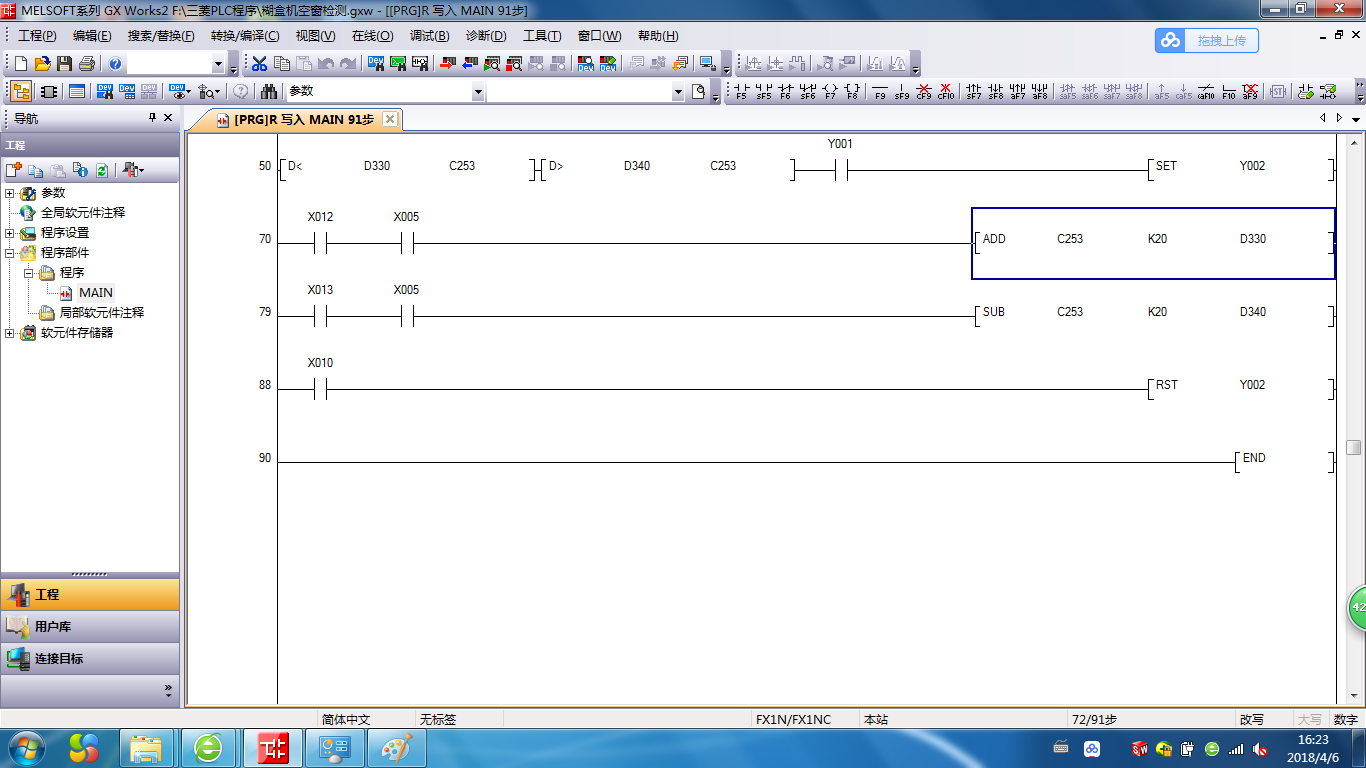
Task: Insert a coil with the F7 button
Action: point(830,92)
